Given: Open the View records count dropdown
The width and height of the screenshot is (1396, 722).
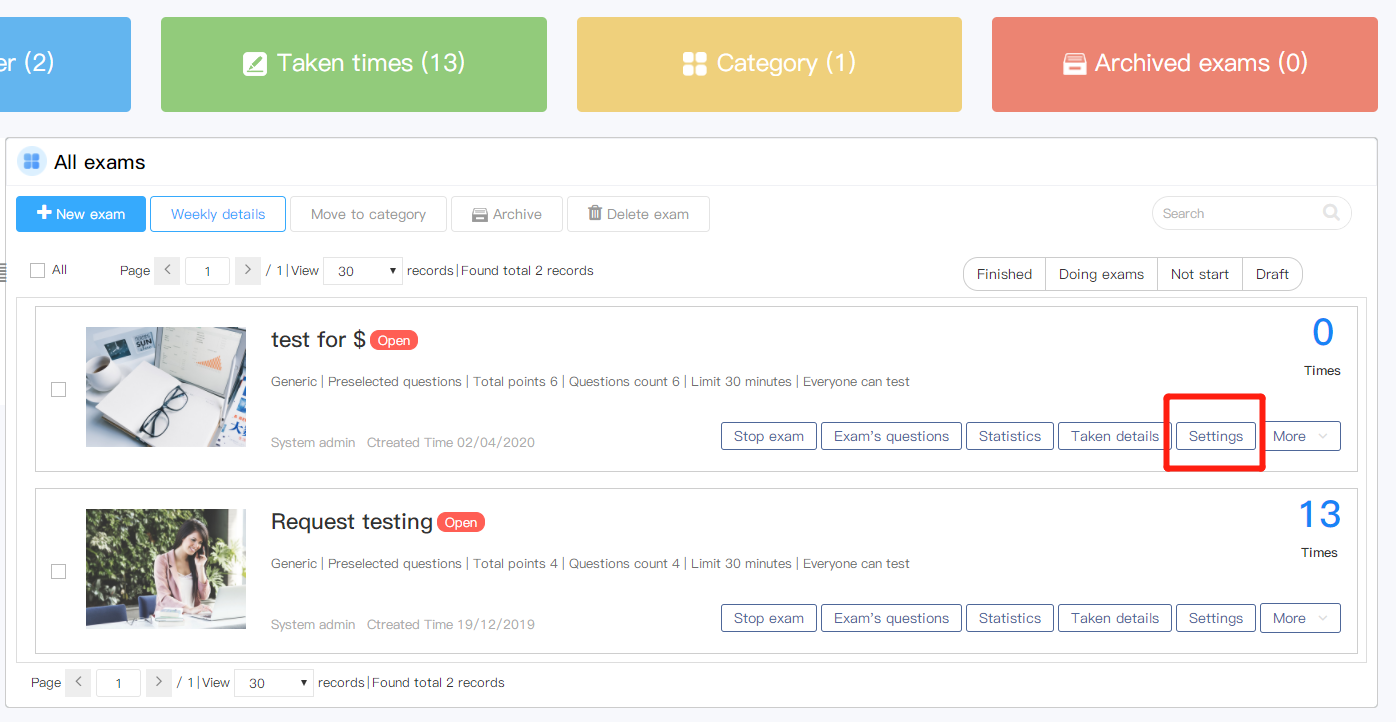Looking at the screenshot, I should 362,270.
